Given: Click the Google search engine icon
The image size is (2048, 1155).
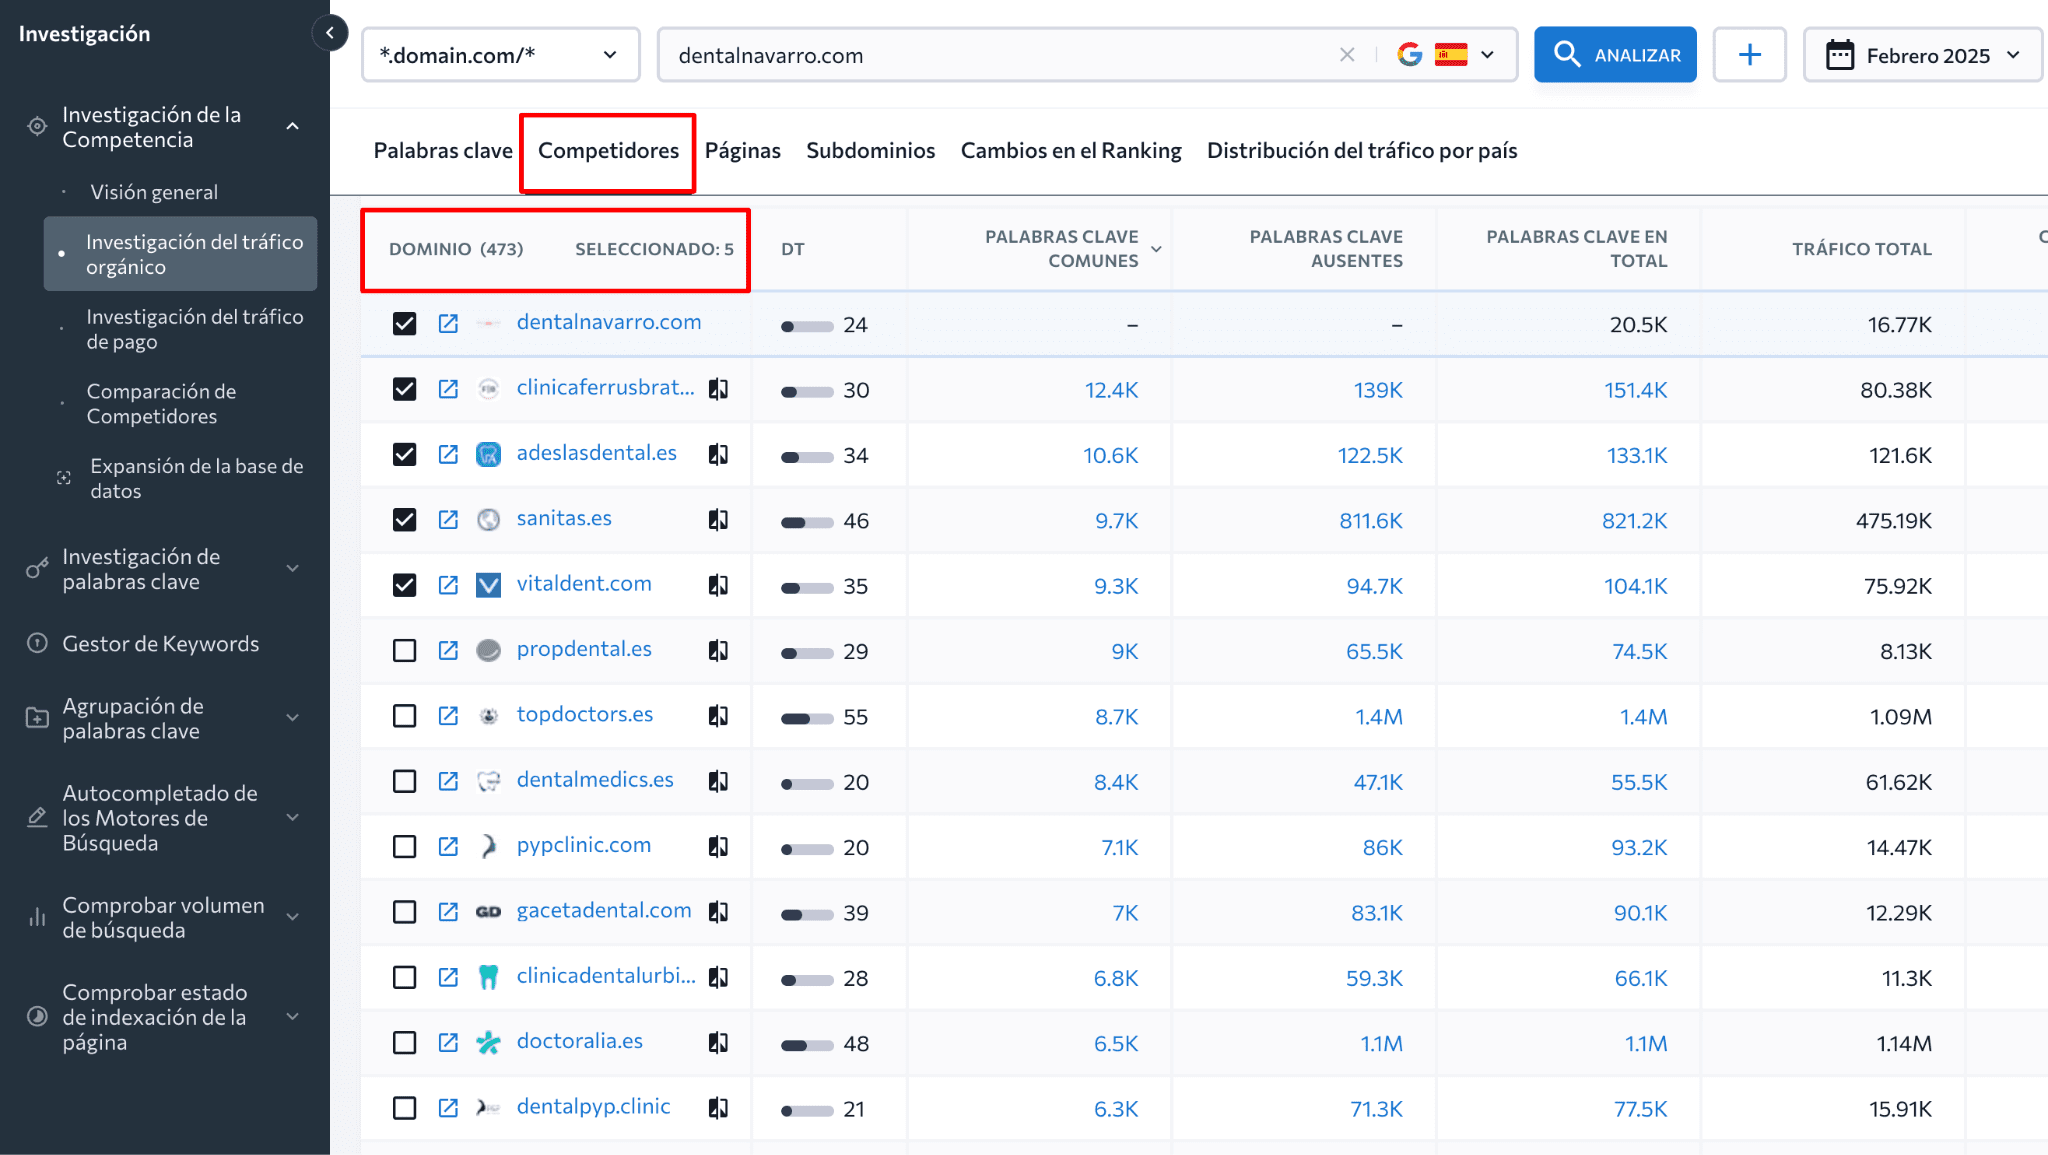Looking at the screenshot, I should coord(1410,55).
